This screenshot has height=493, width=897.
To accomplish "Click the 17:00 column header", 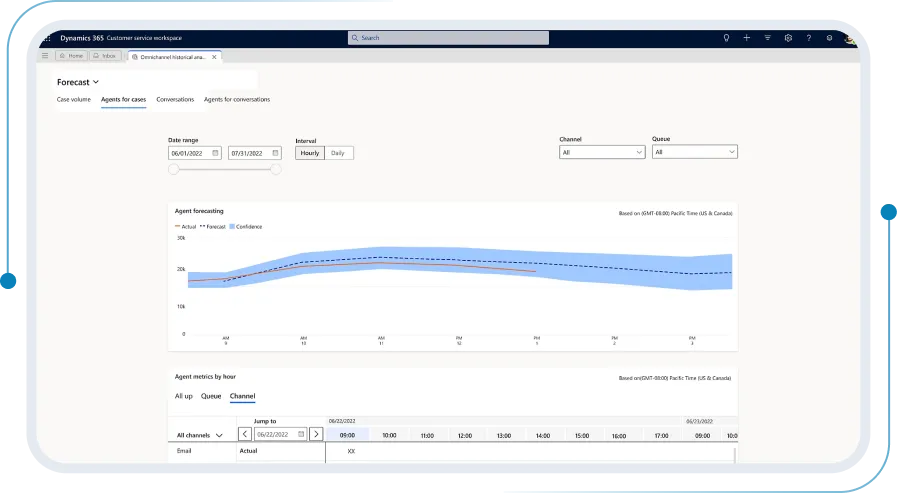I will pos(661,436).
